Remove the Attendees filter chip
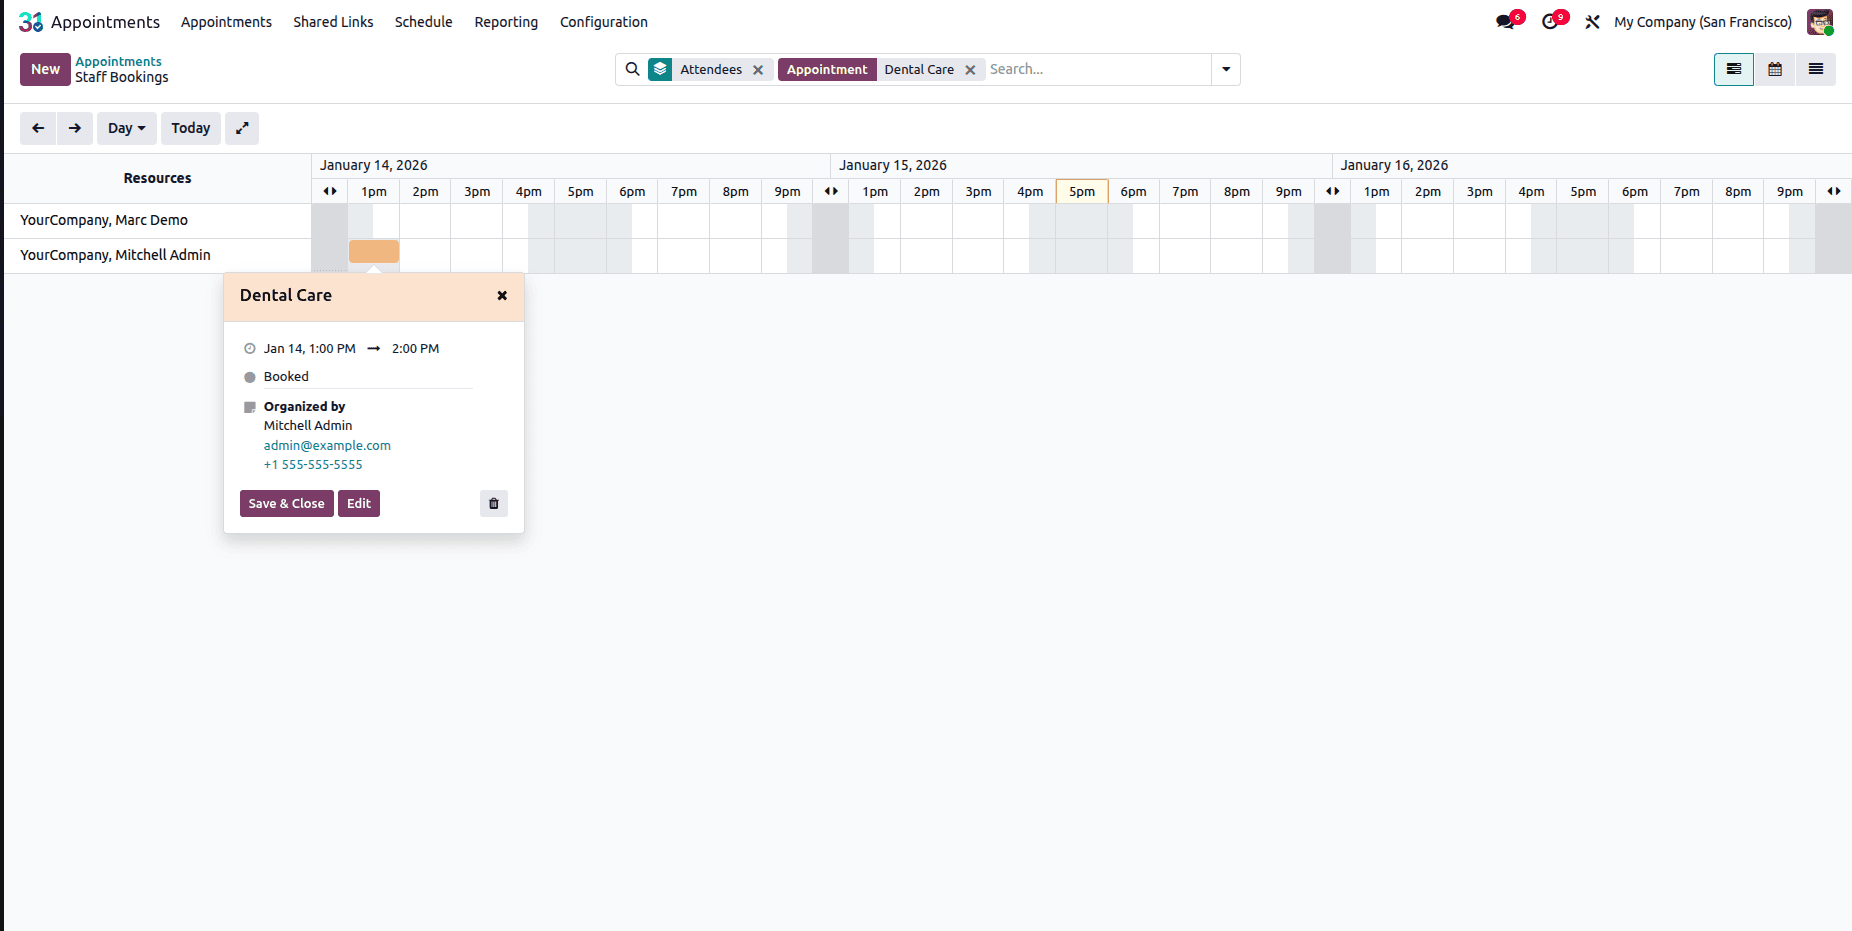1852x931 pixels. coord(758,69)
